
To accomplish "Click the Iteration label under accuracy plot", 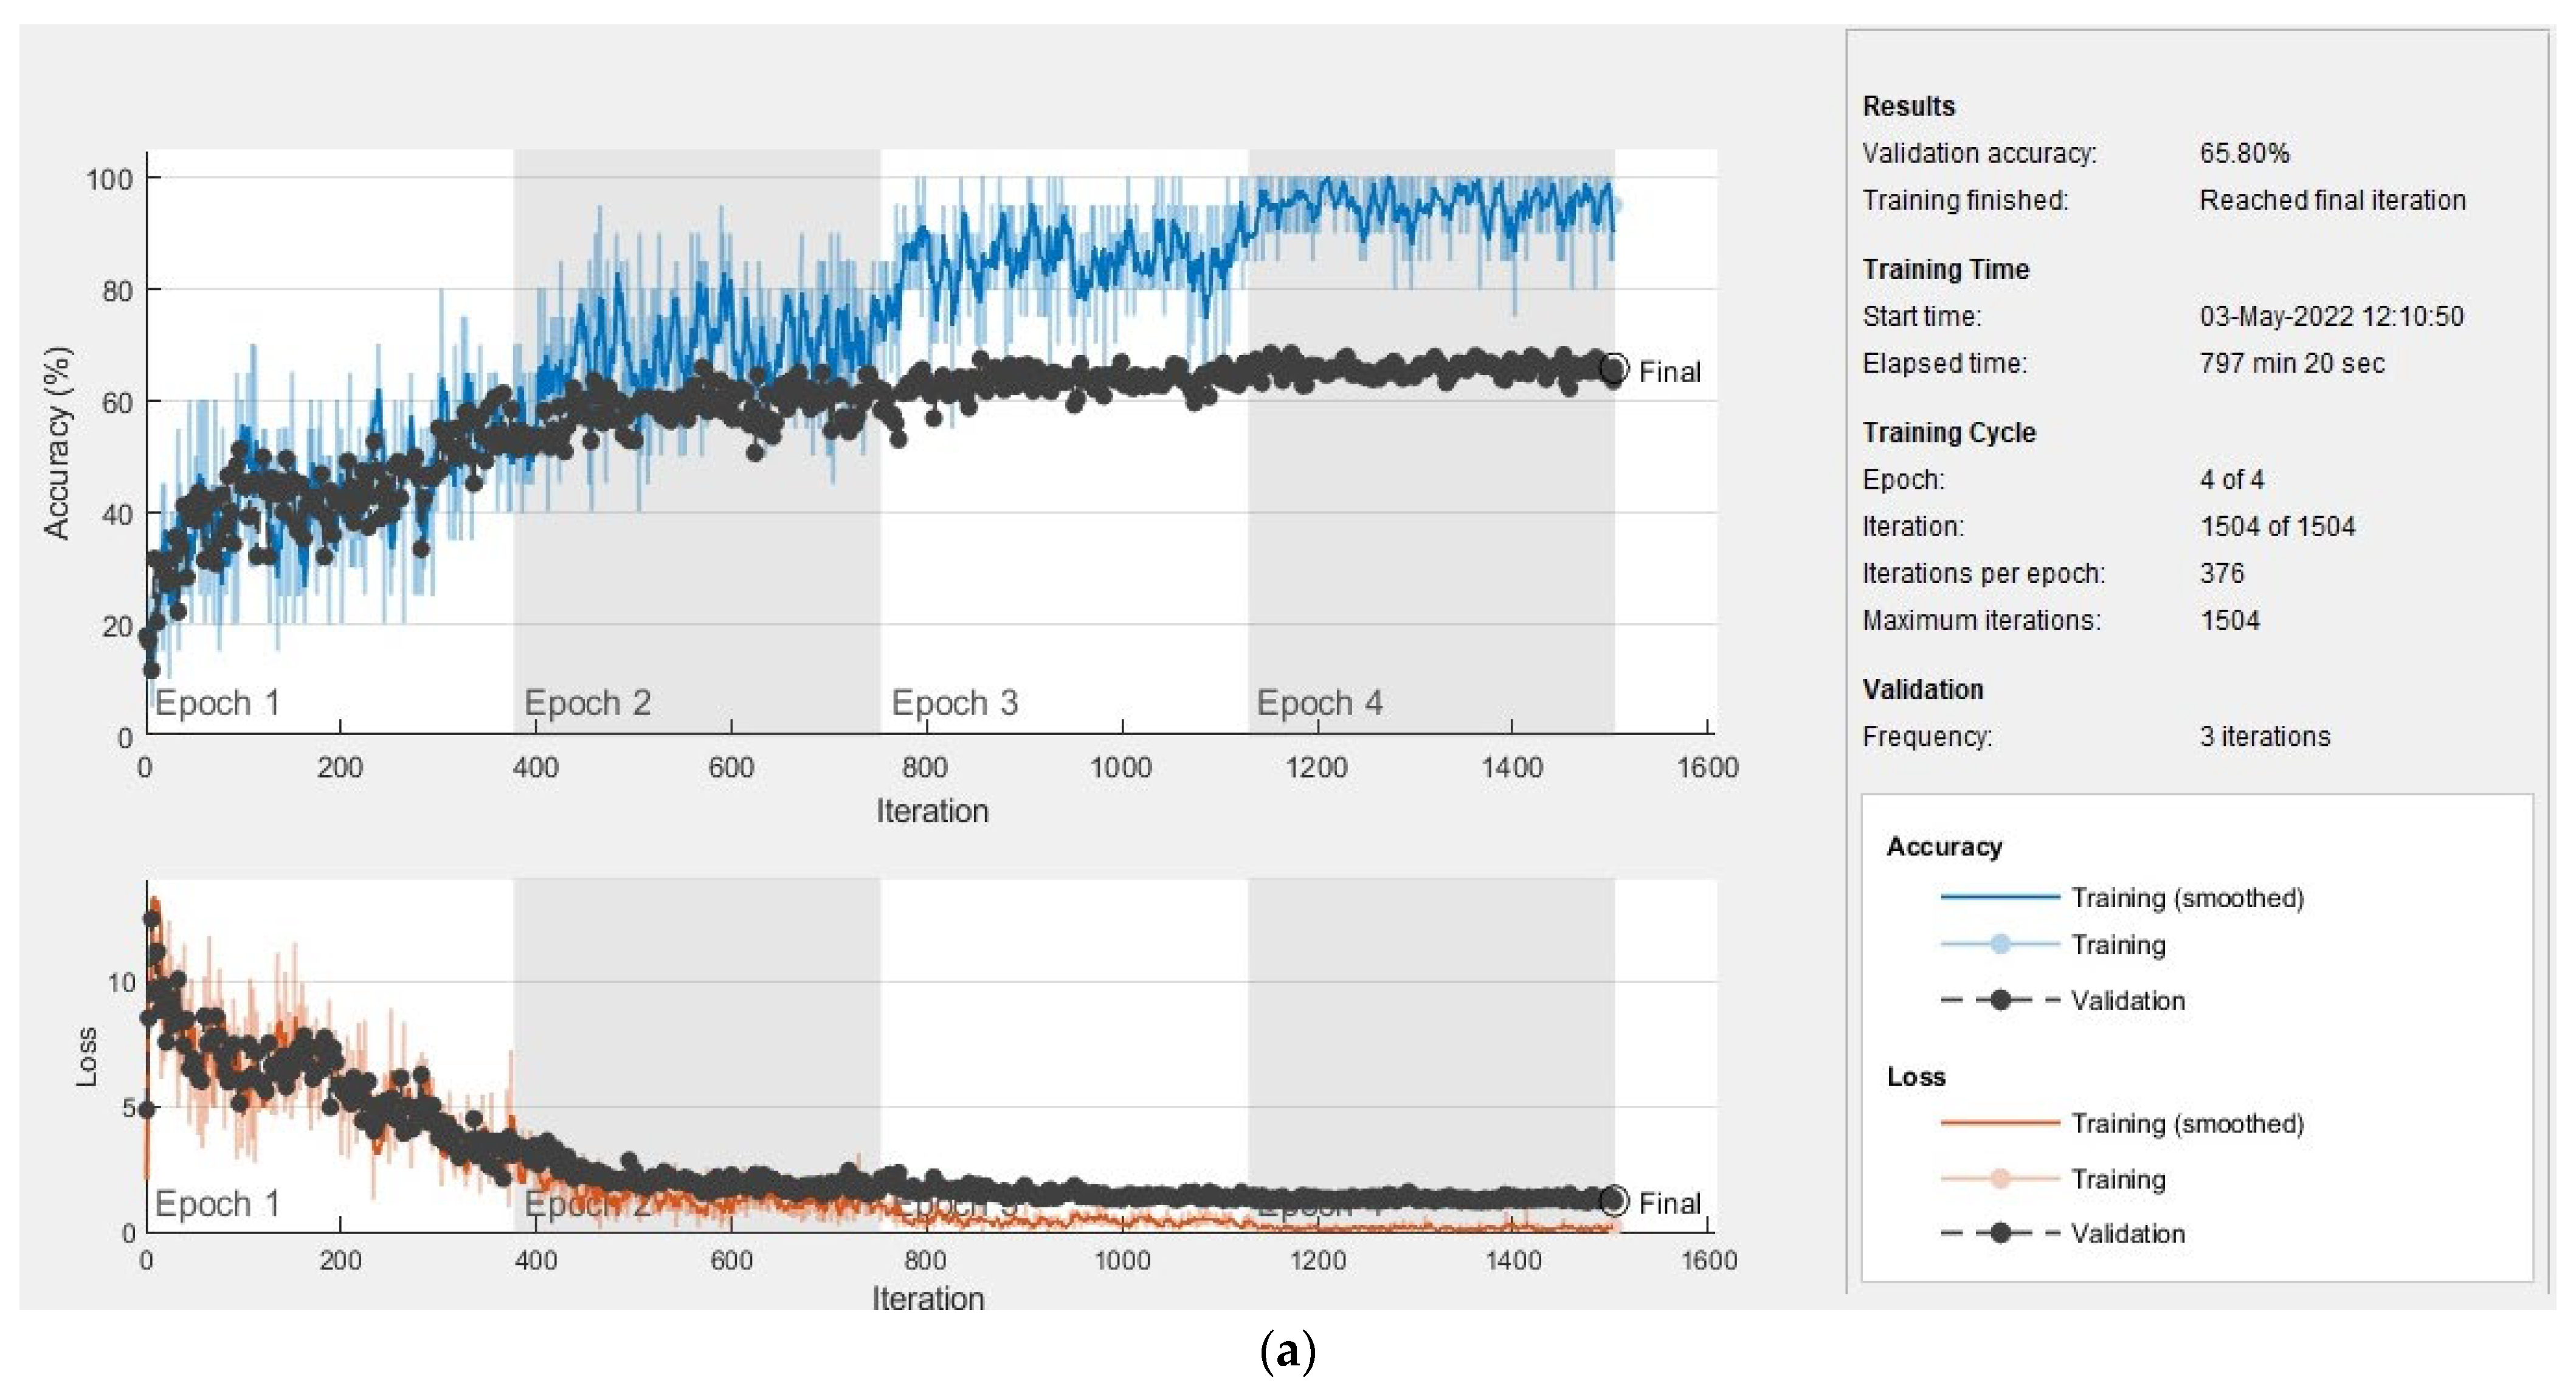I will (x=932, y=811).
